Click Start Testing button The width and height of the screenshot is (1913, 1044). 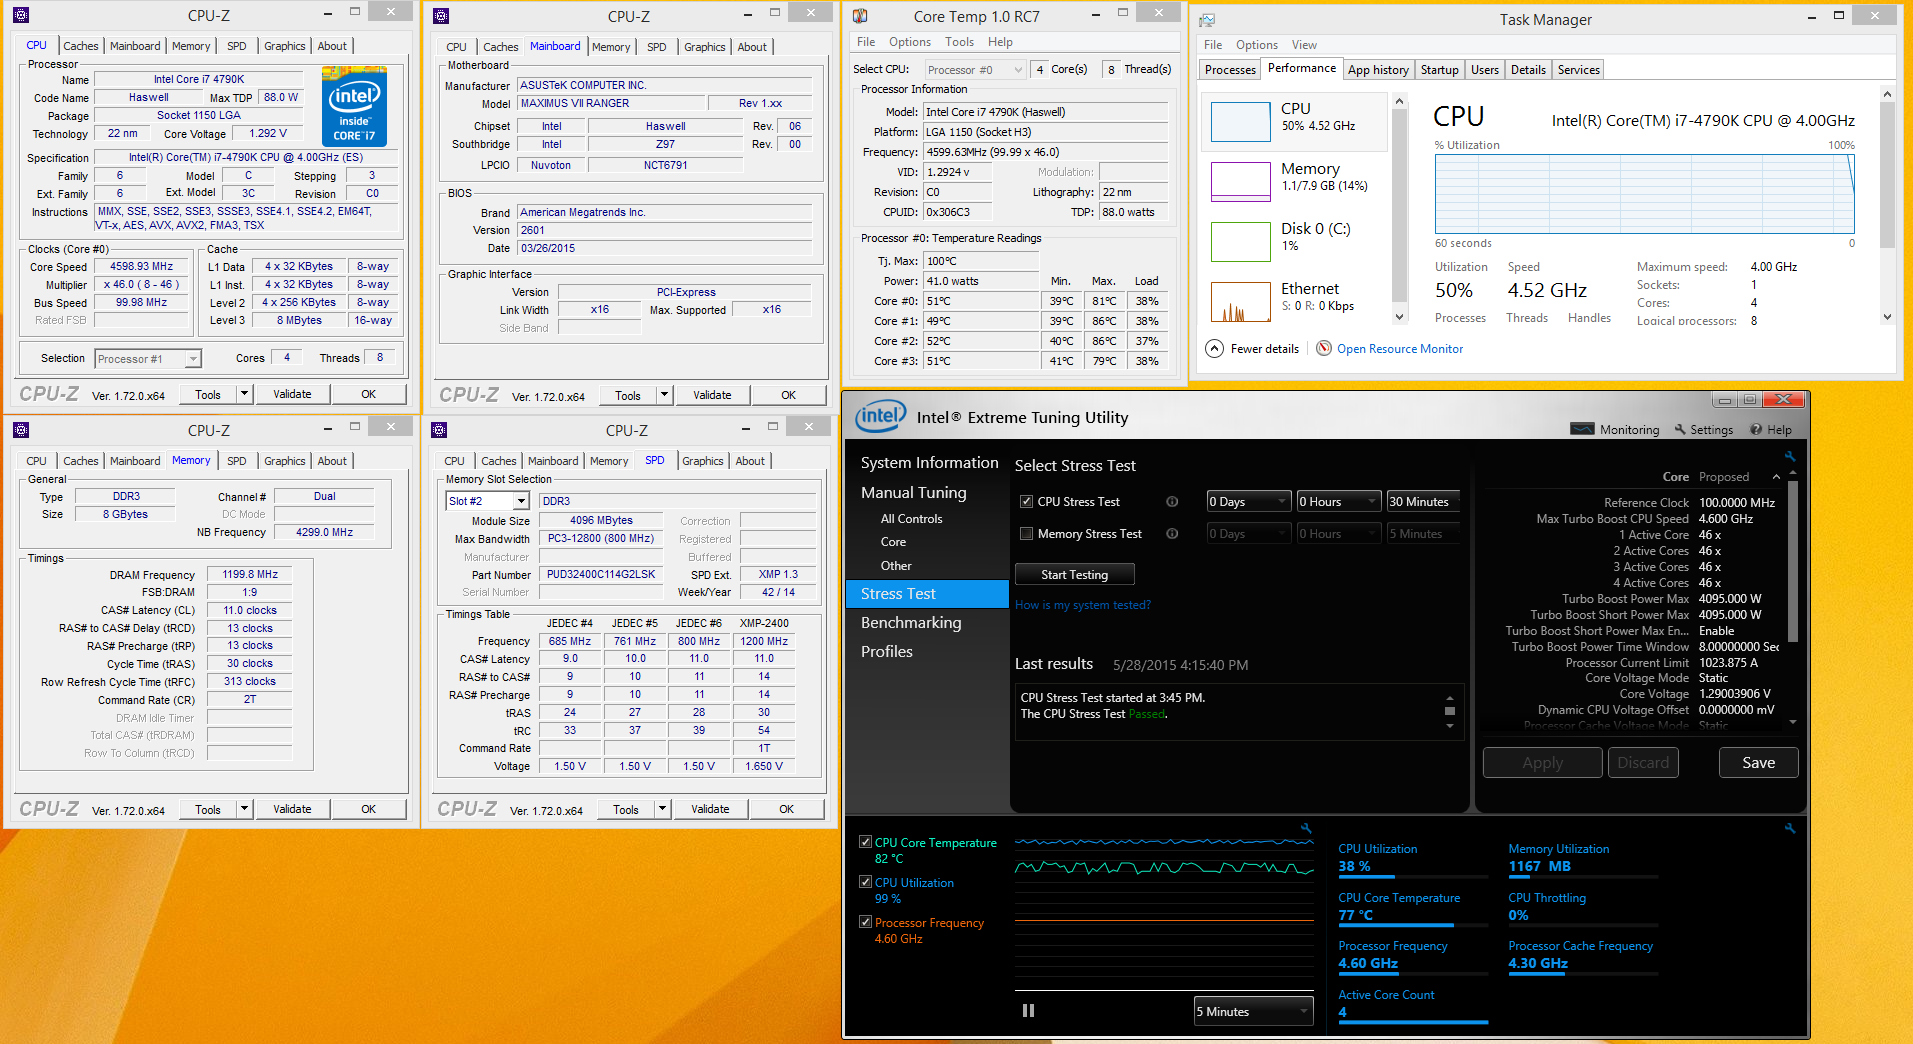1075,574
